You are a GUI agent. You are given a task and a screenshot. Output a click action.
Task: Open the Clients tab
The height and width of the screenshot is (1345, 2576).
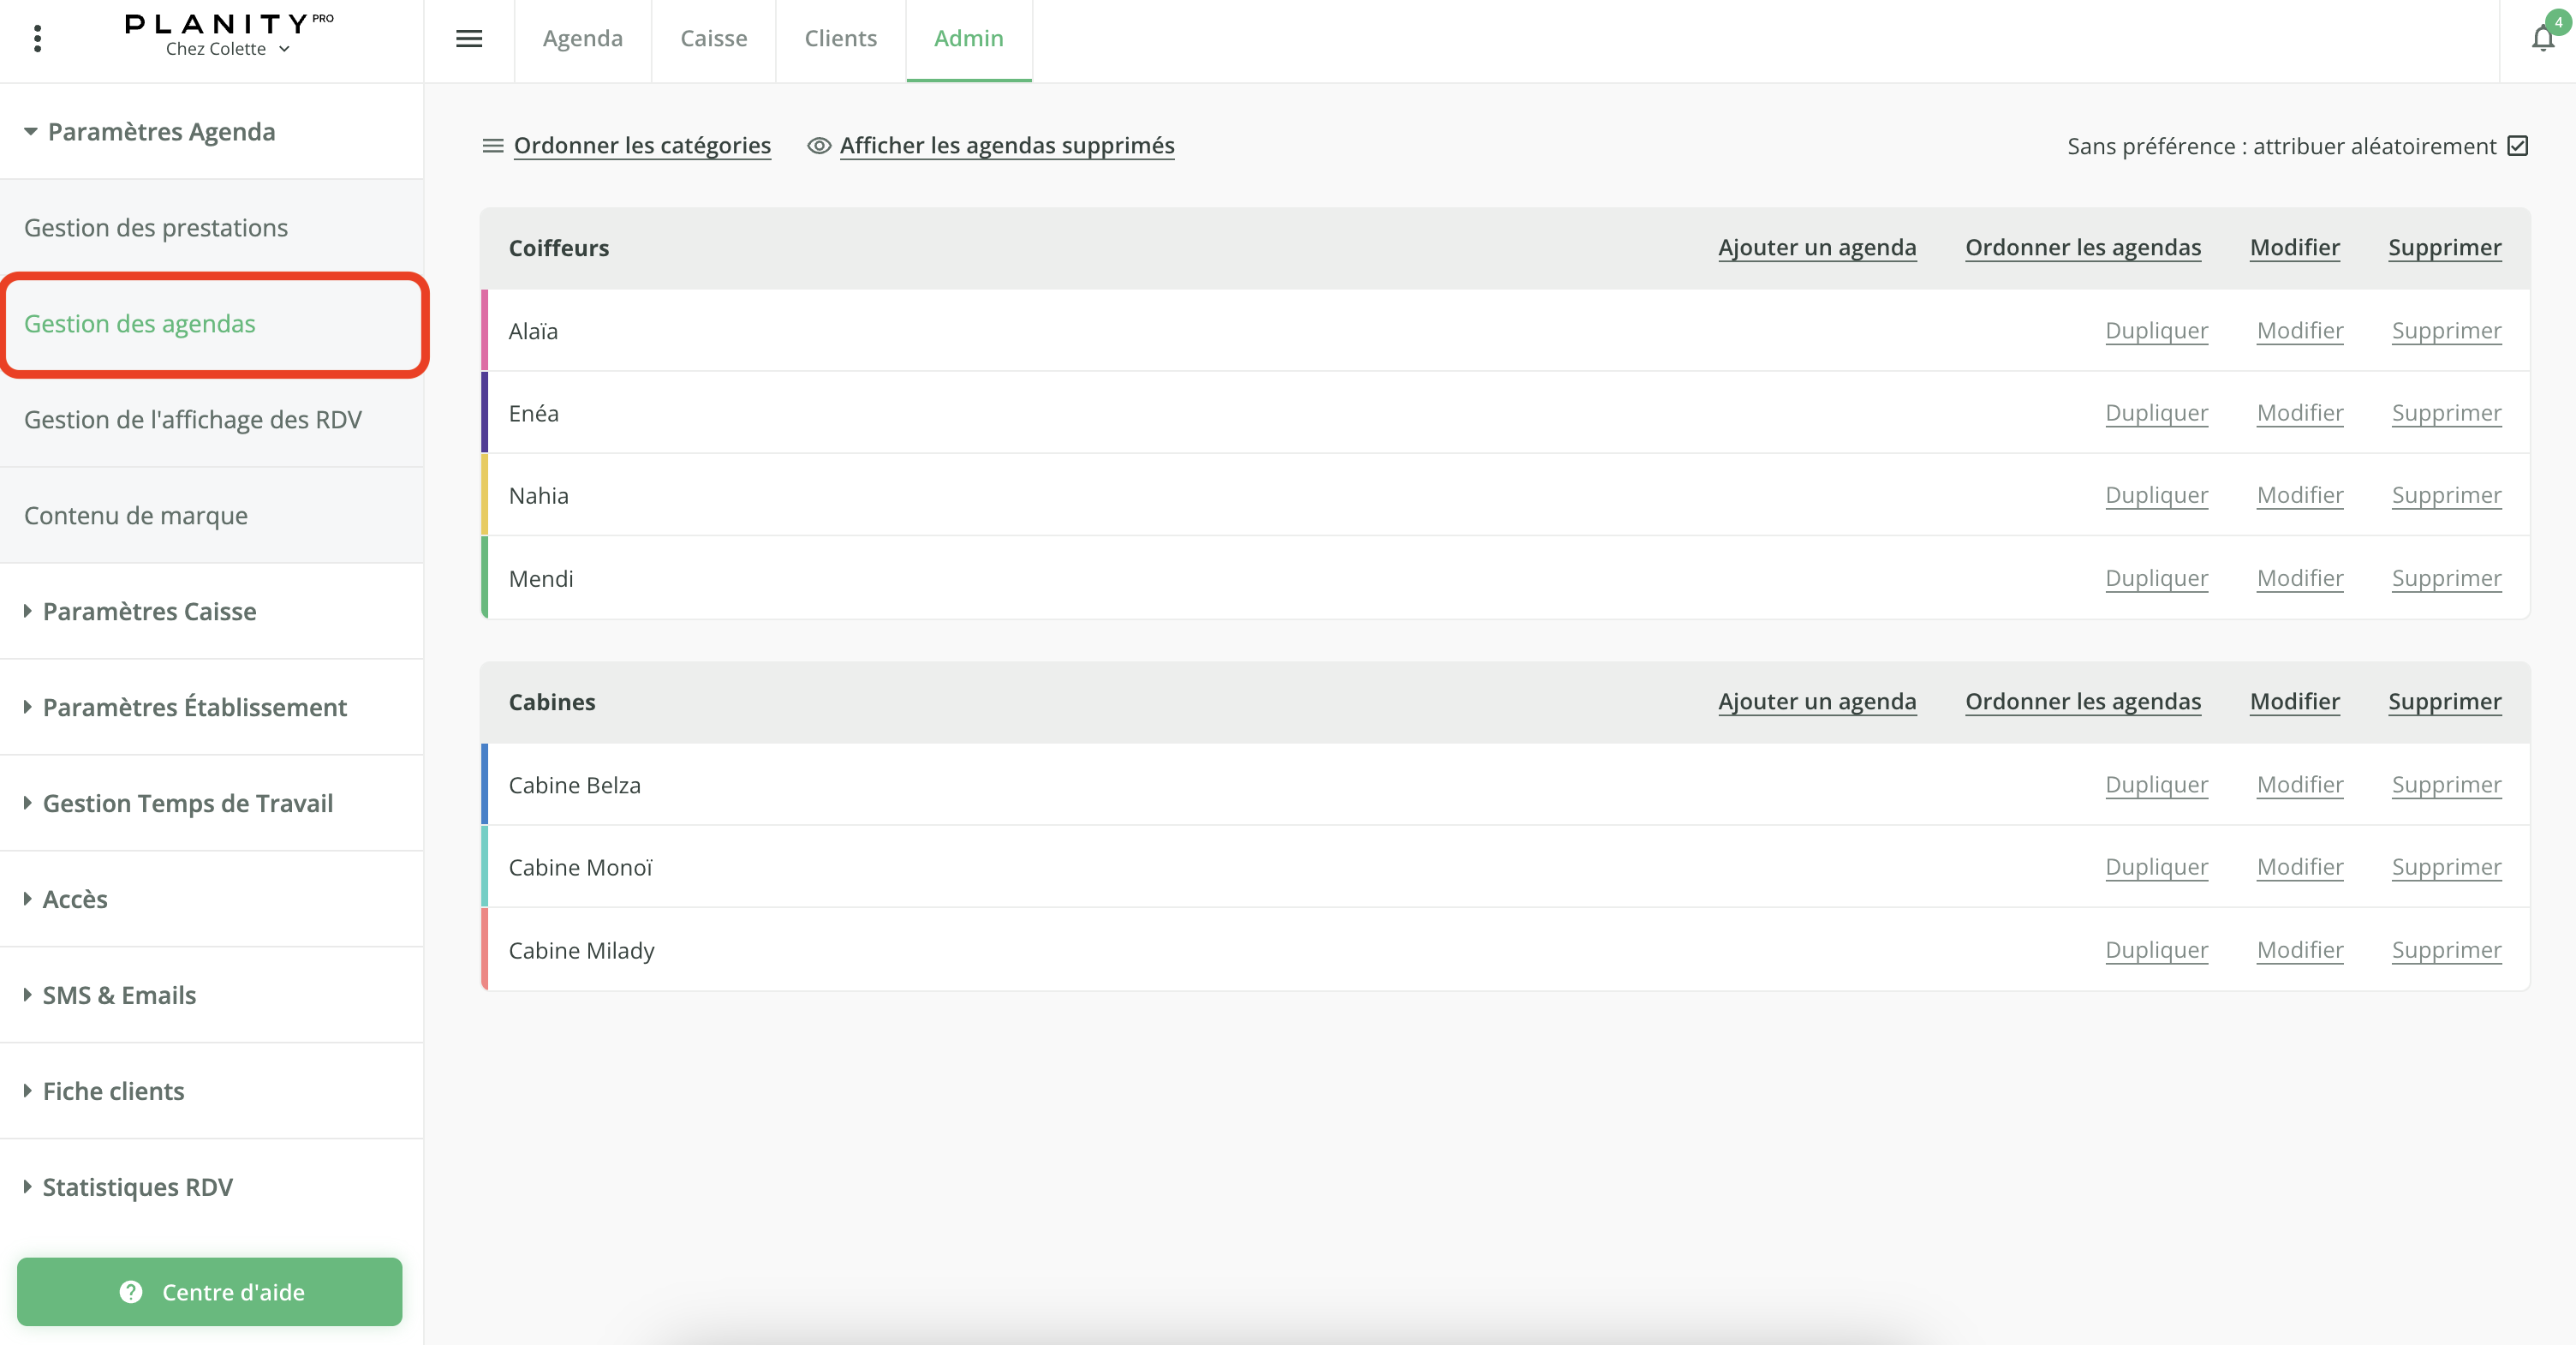tap(840, 39)
